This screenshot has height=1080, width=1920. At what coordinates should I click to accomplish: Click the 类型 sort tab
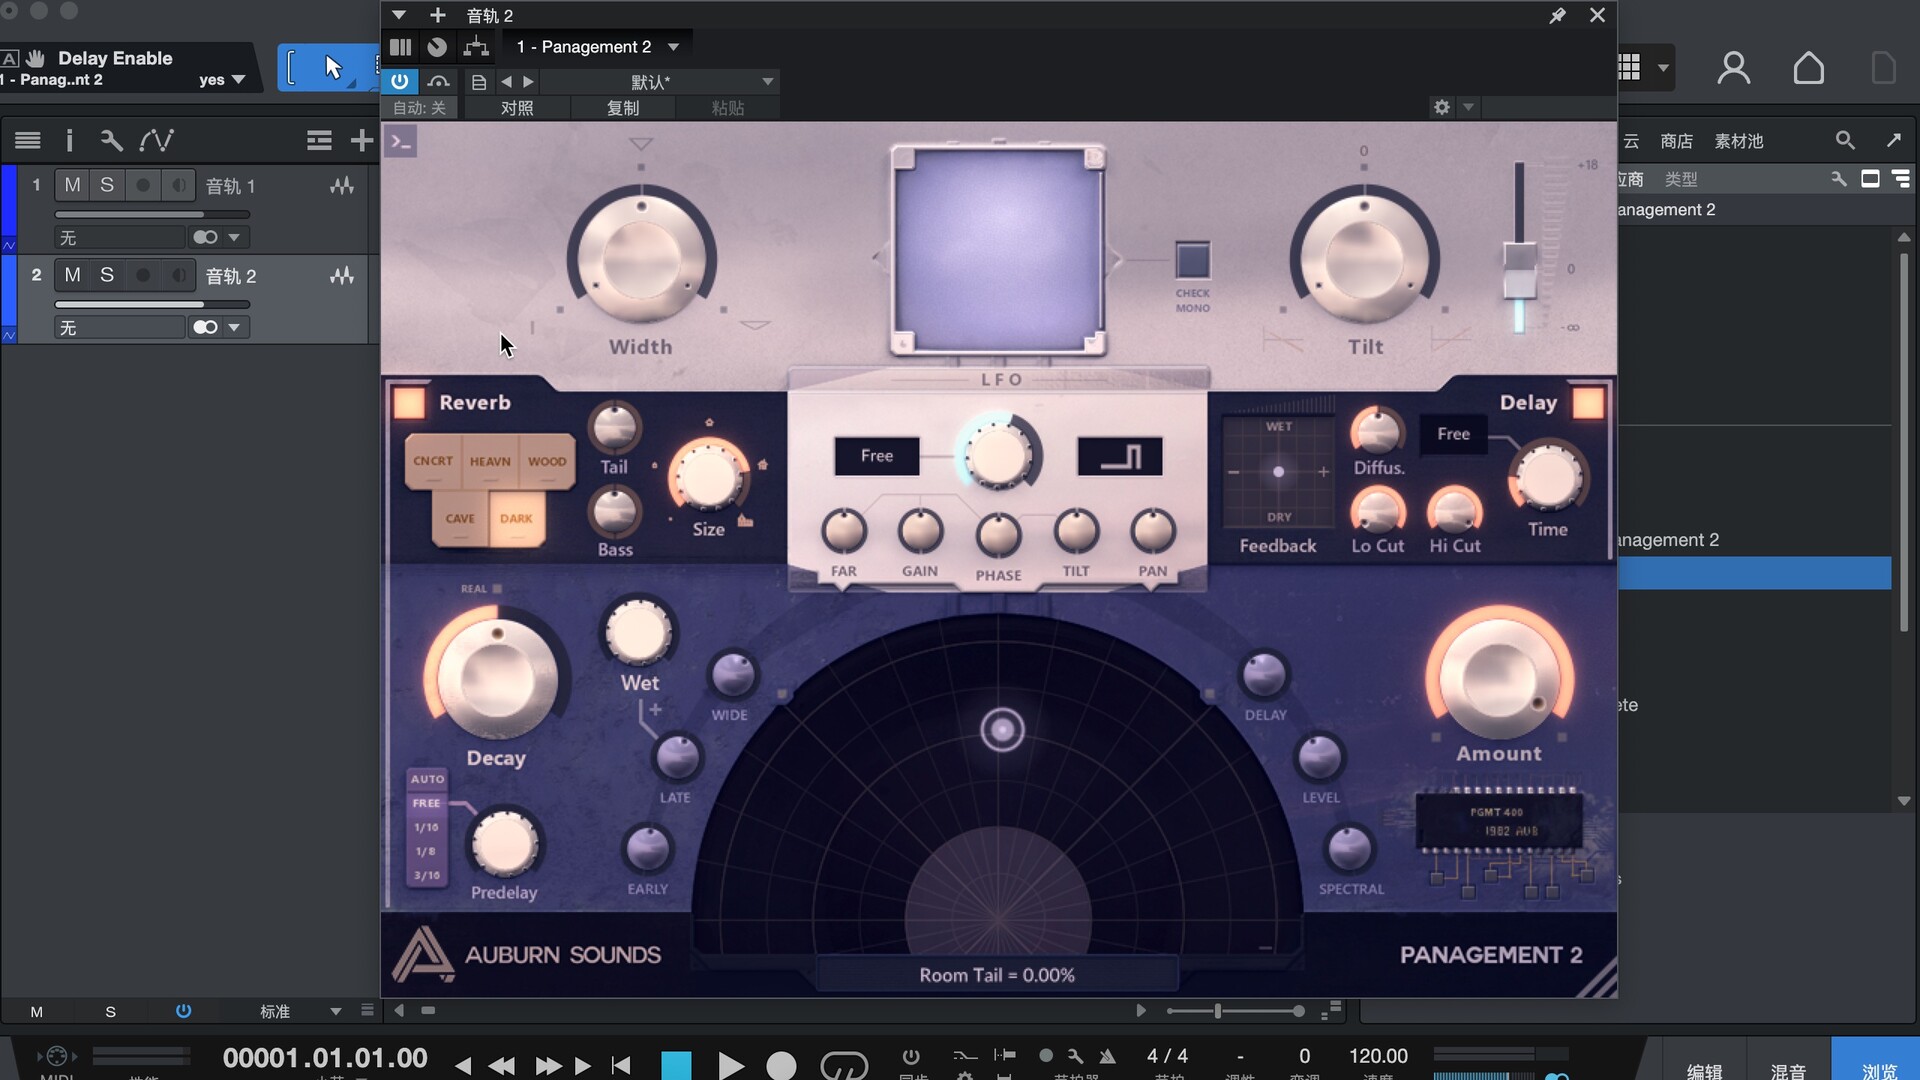pos(1680,179)
